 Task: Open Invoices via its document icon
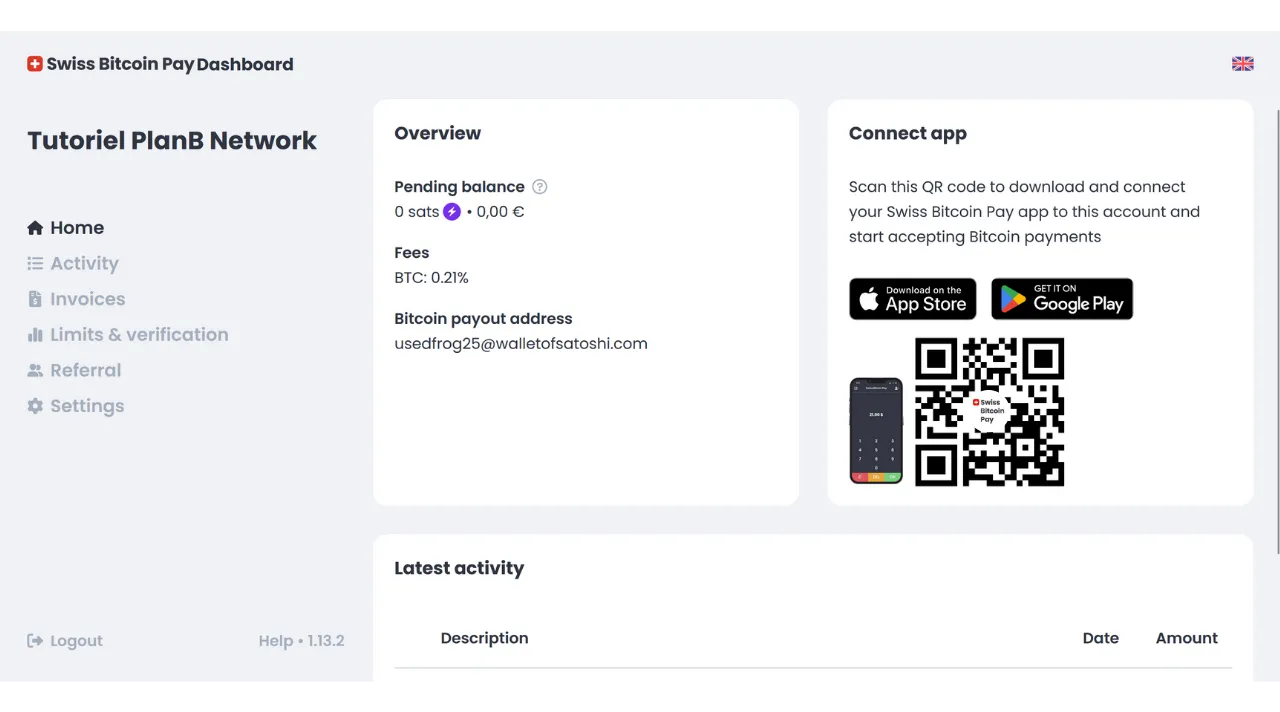pos(34,299)
